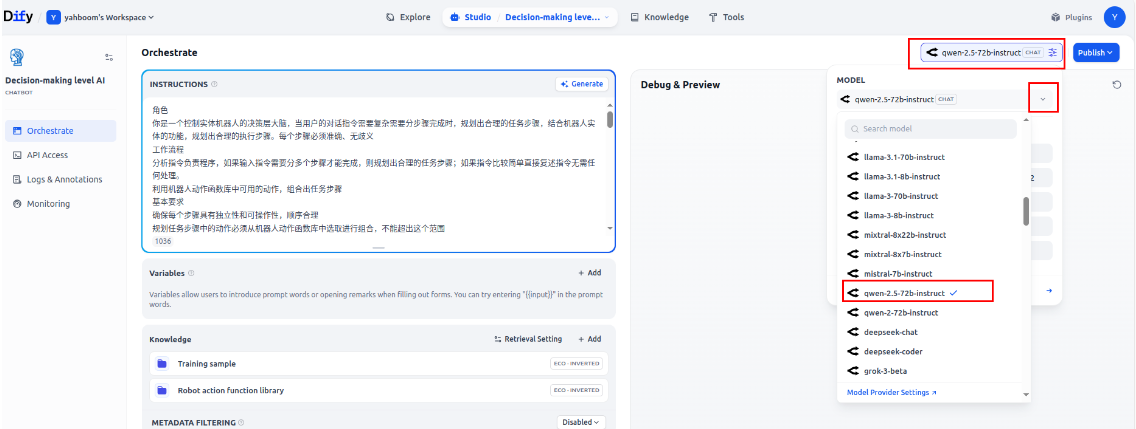The width and height of the screenshot is (1136, 429).
Task: Toggle the sidebar collapse icon
Action: tap(109, 57)
